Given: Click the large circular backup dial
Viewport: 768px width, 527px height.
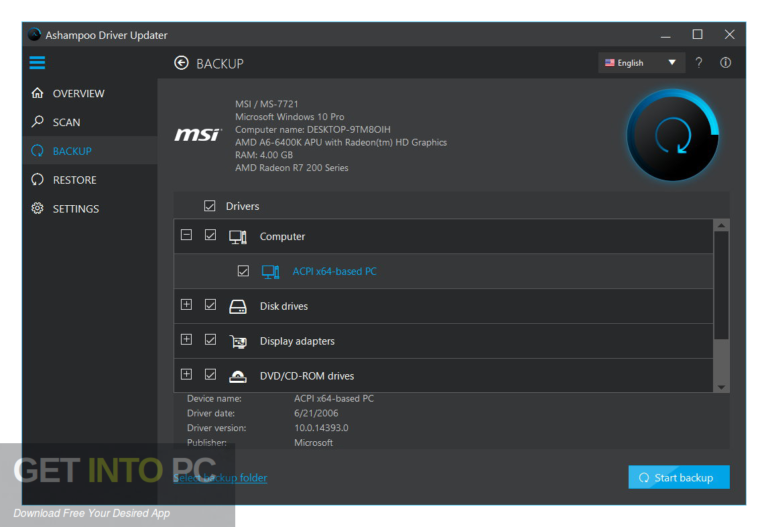Looking at the screenshot, I should pyautogui.click(x=672, y=135).
